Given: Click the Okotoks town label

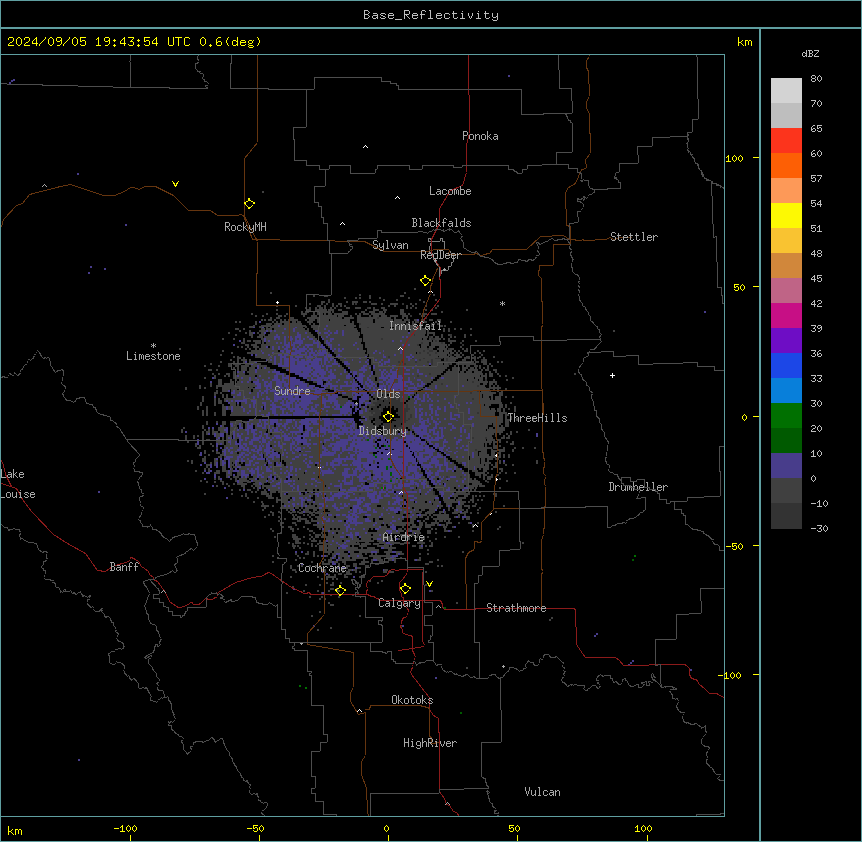Looking at the screenshot, I should (x=412, y=700).
